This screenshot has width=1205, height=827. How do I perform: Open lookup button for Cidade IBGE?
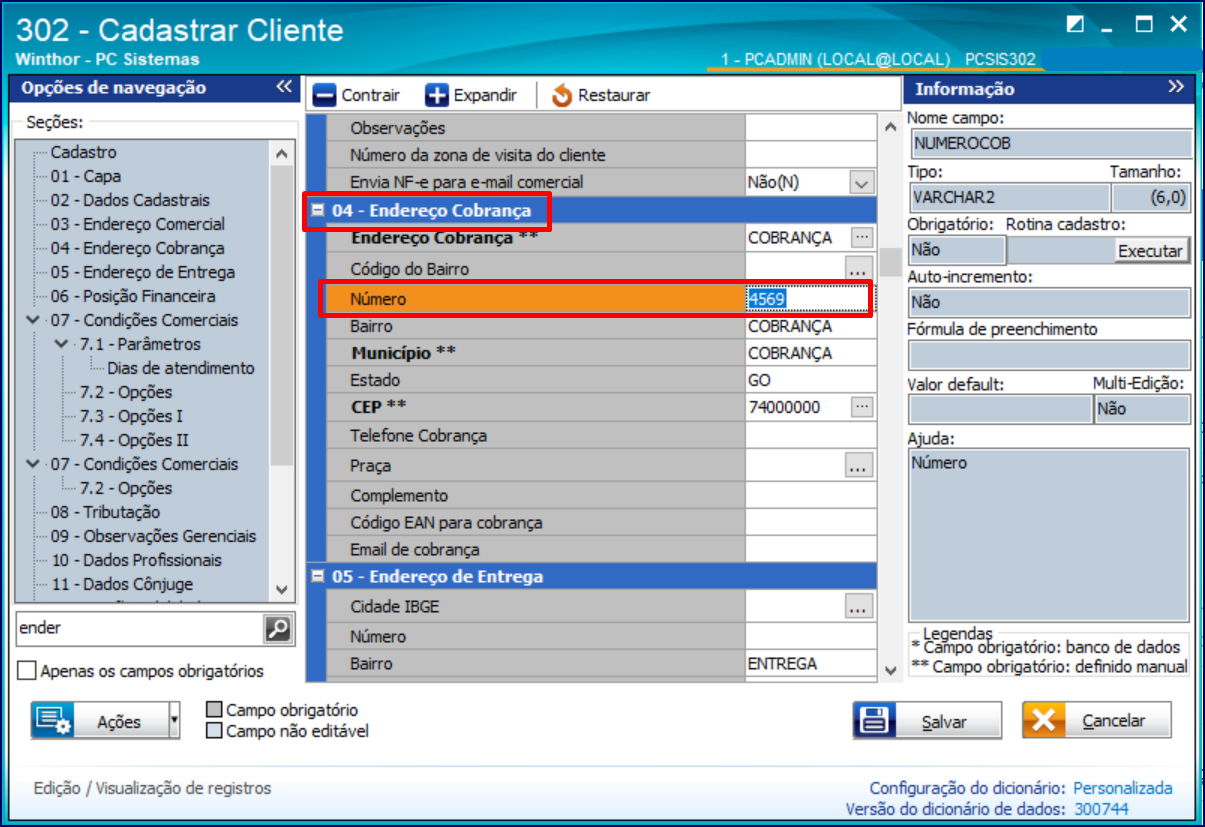coord(858,606)
